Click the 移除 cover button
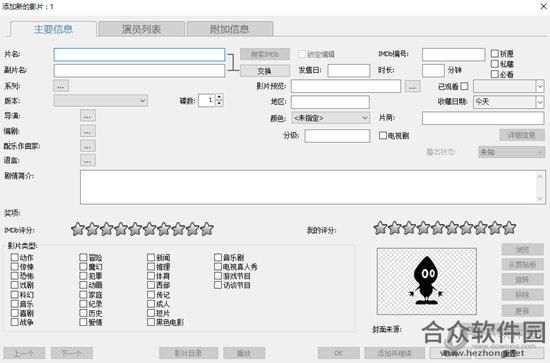 (x=523, y=295)
